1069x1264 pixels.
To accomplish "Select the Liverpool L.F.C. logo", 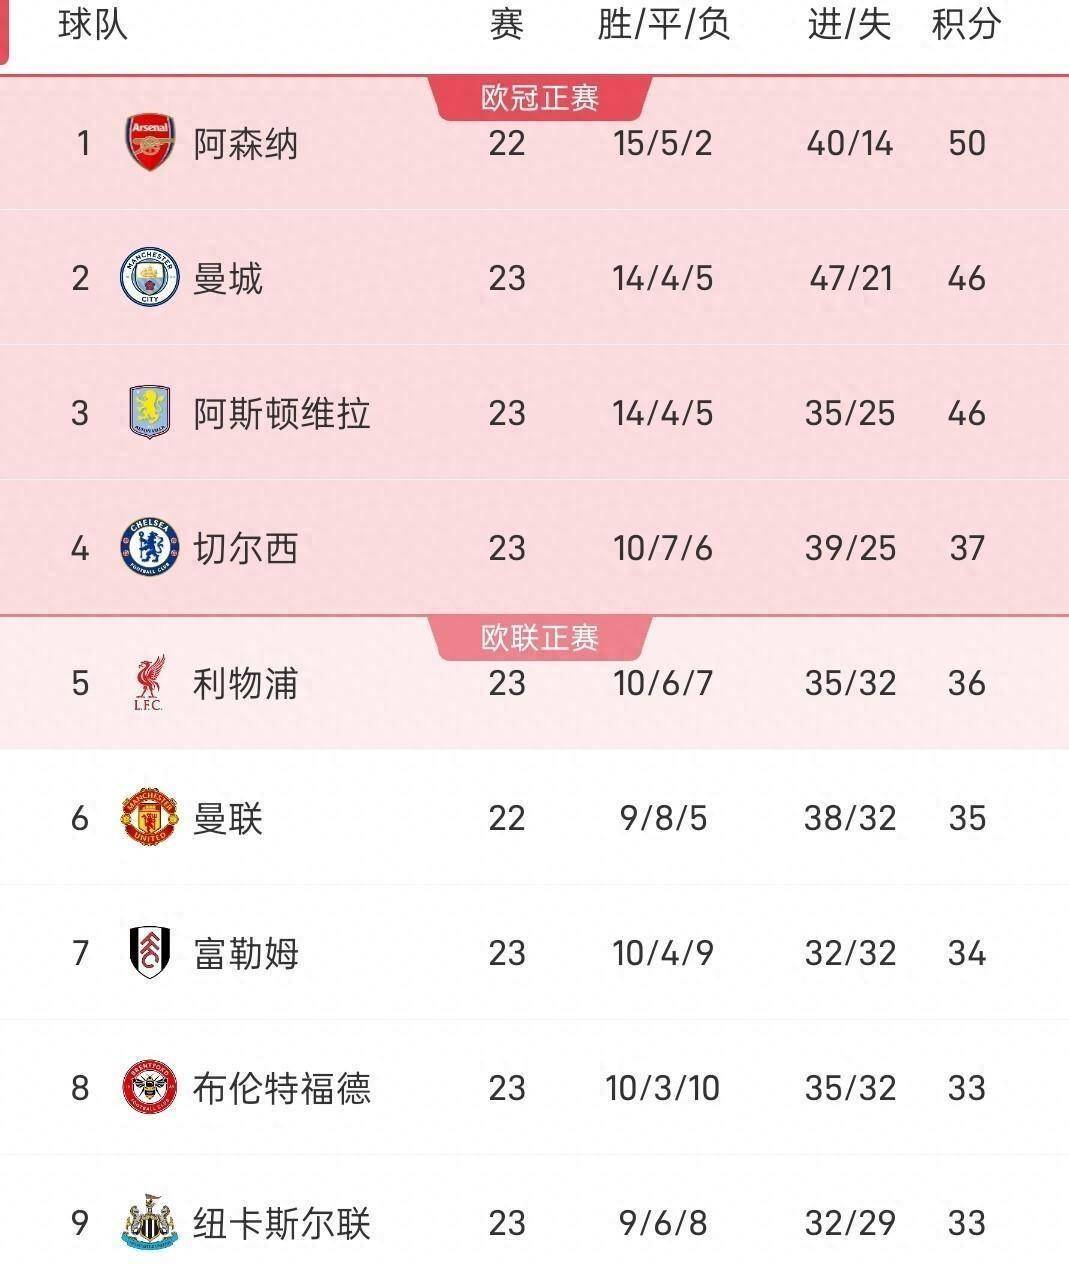I will click(149, 683).
